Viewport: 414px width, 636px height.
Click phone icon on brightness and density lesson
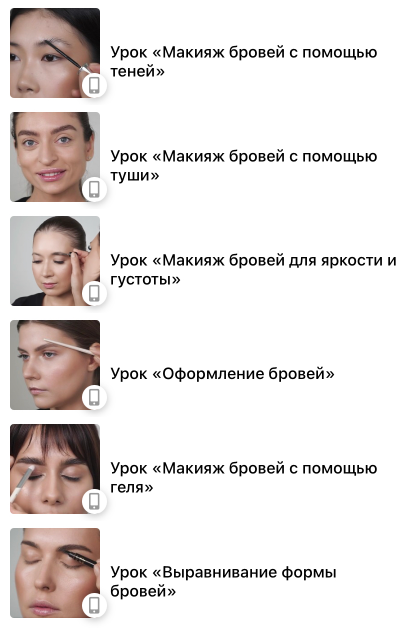click(94, 293)
